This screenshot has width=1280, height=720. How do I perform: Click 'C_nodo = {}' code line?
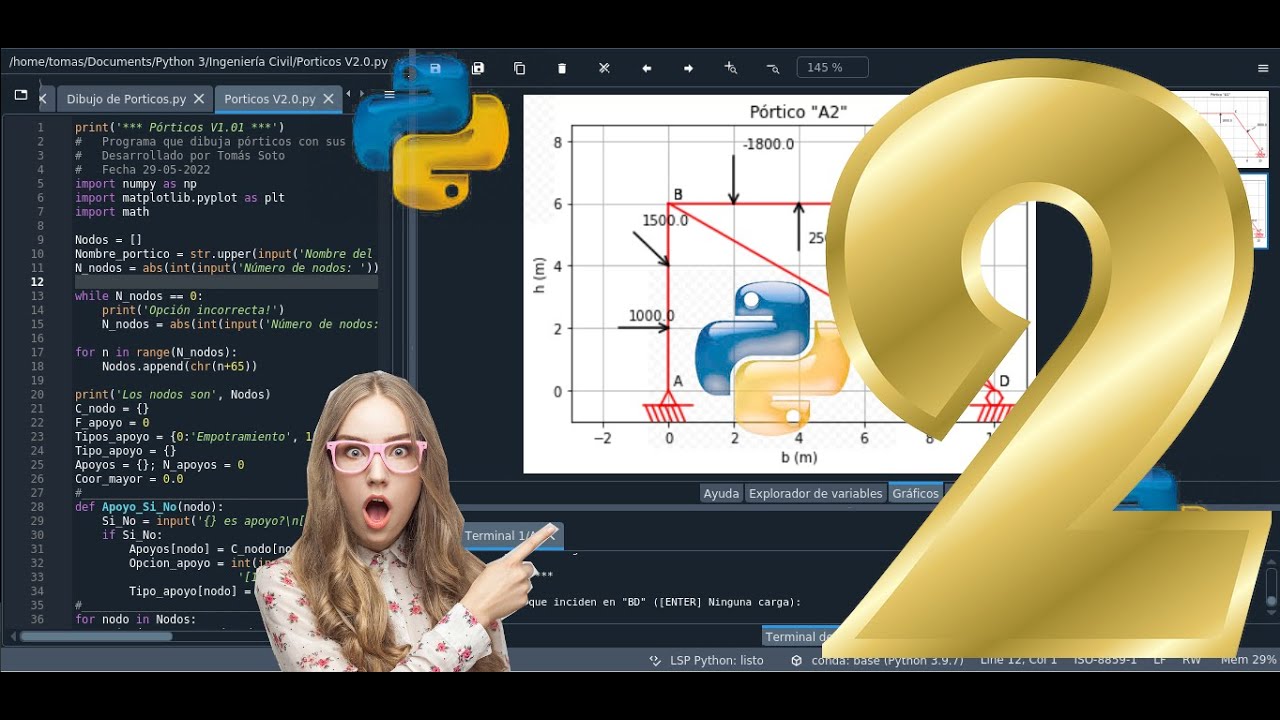[x=112, y=409]
